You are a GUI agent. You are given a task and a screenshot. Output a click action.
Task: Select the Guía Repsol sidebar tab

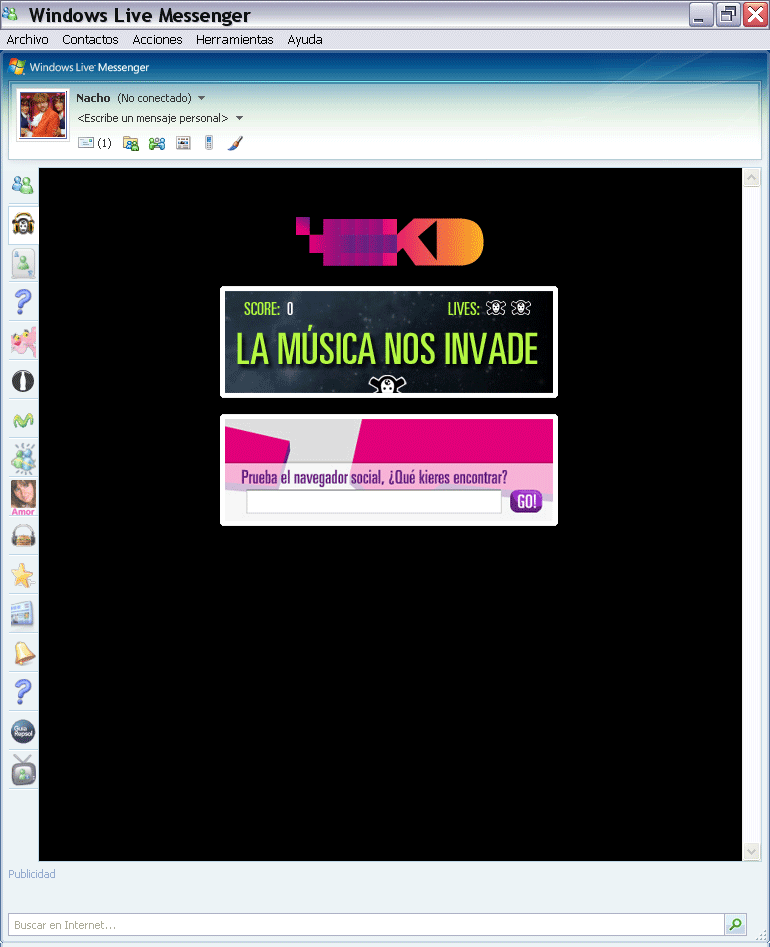click(23, 731)
